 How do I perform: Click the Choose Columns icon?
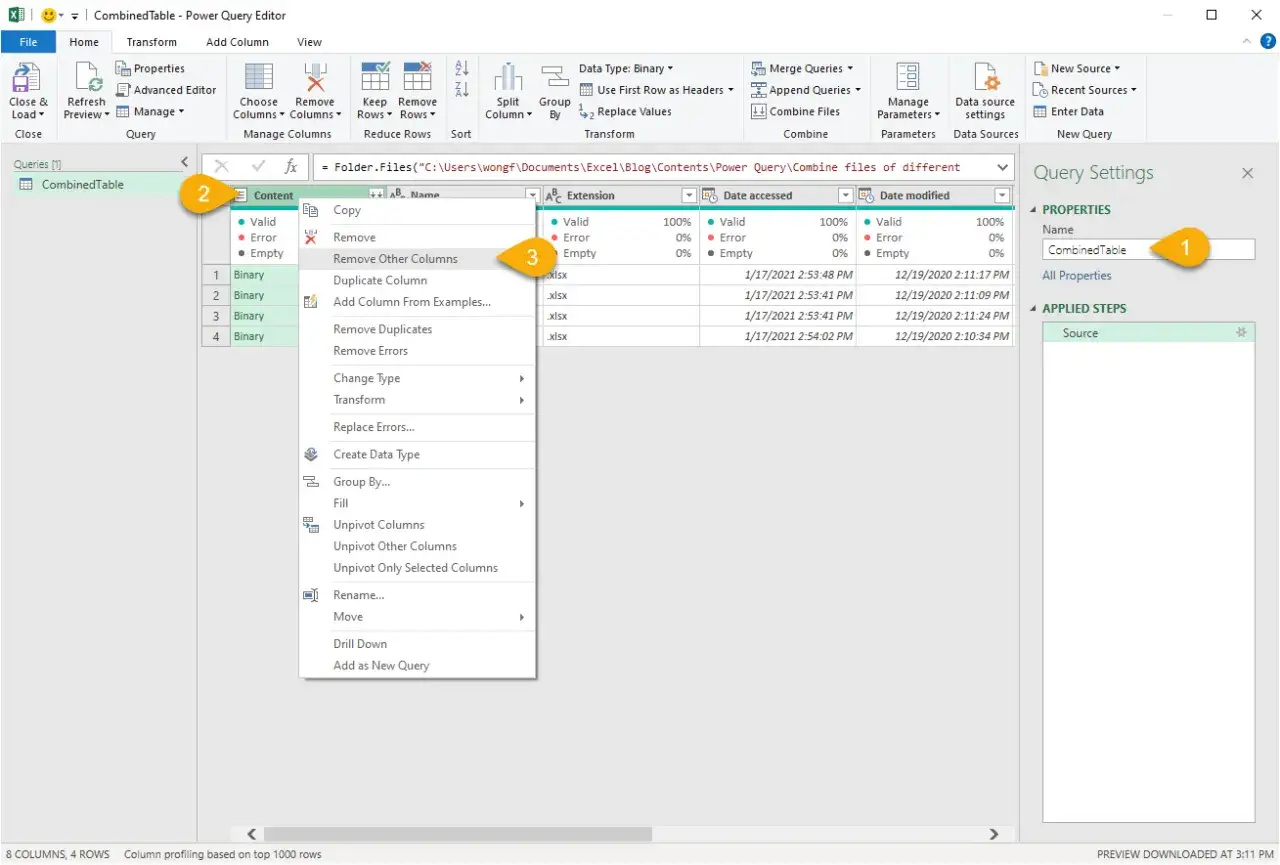[x=259, y=78]
